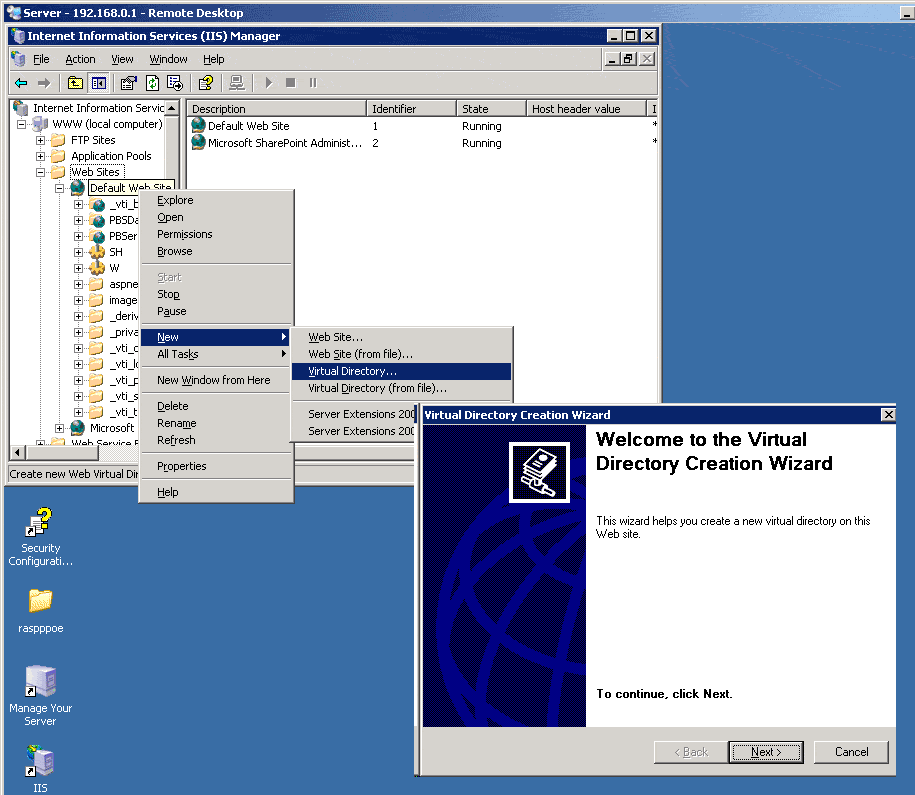Image resolution: width=915 pixels, height=795 pixels.
Task: Click Cancel in the wizard
Action: (x=851, y=752)
